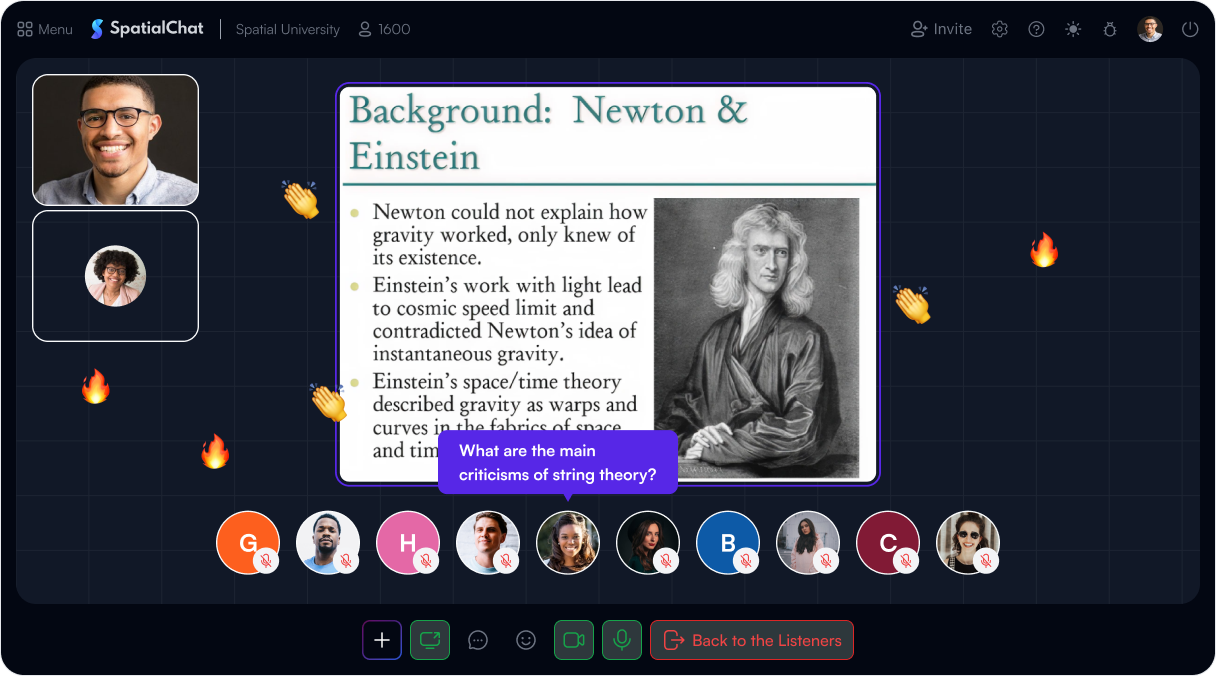Switch to light theme with the sun icon
Image resolution: width=1216 pixels, height=676 pixels.
click(x=1073, y=29)
